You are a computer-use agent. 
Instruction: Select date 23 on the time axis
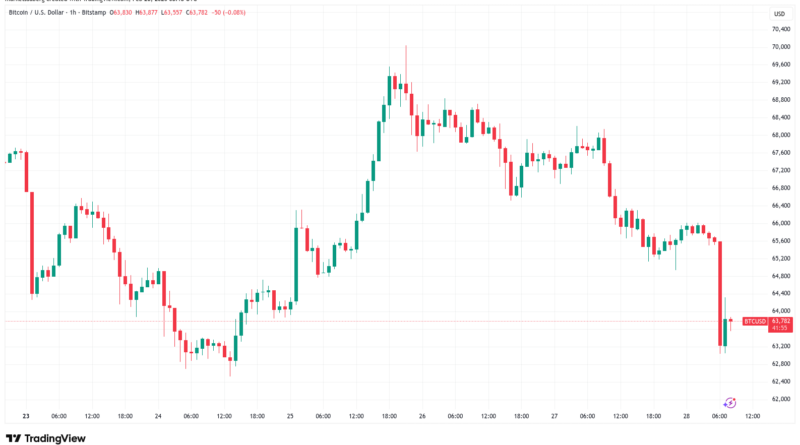(25, 416)
